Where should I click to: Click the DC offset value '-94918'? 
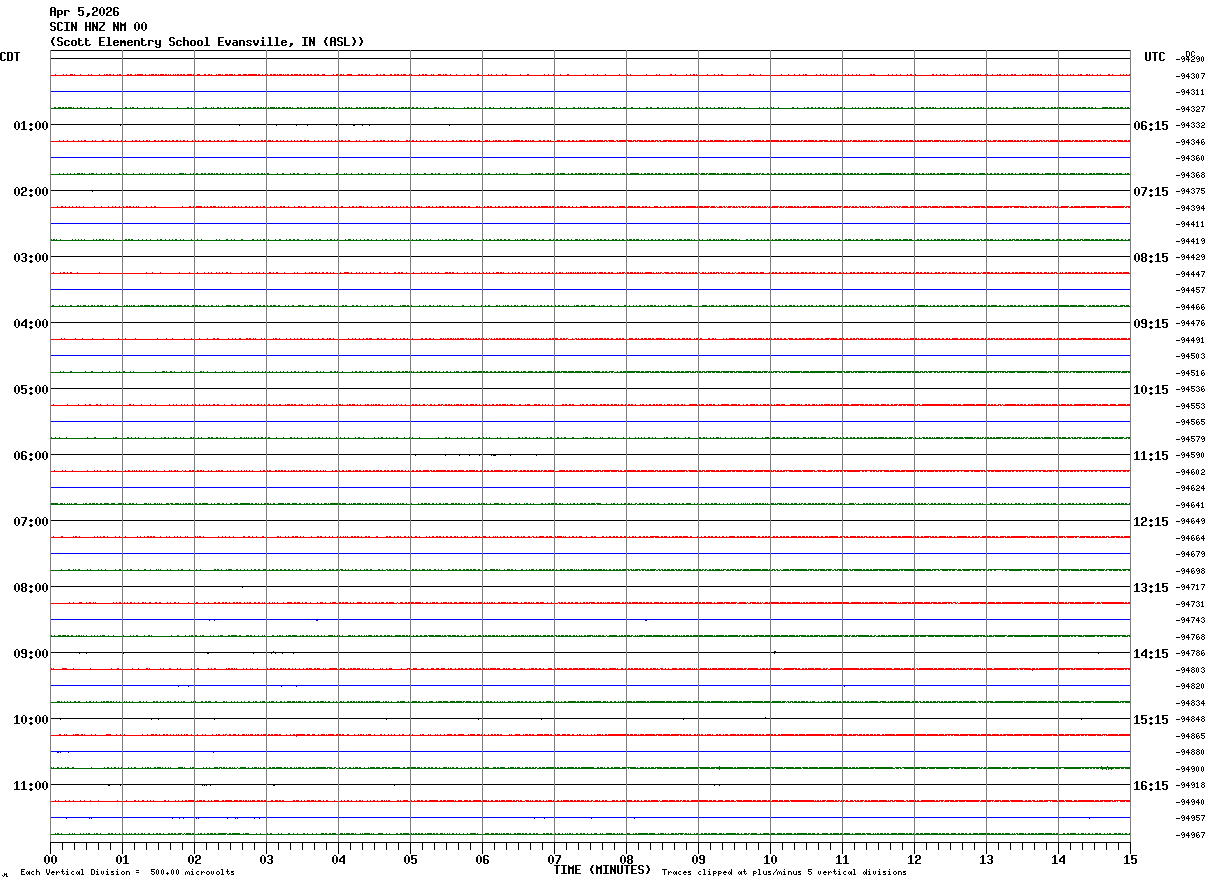(1190, 786)
